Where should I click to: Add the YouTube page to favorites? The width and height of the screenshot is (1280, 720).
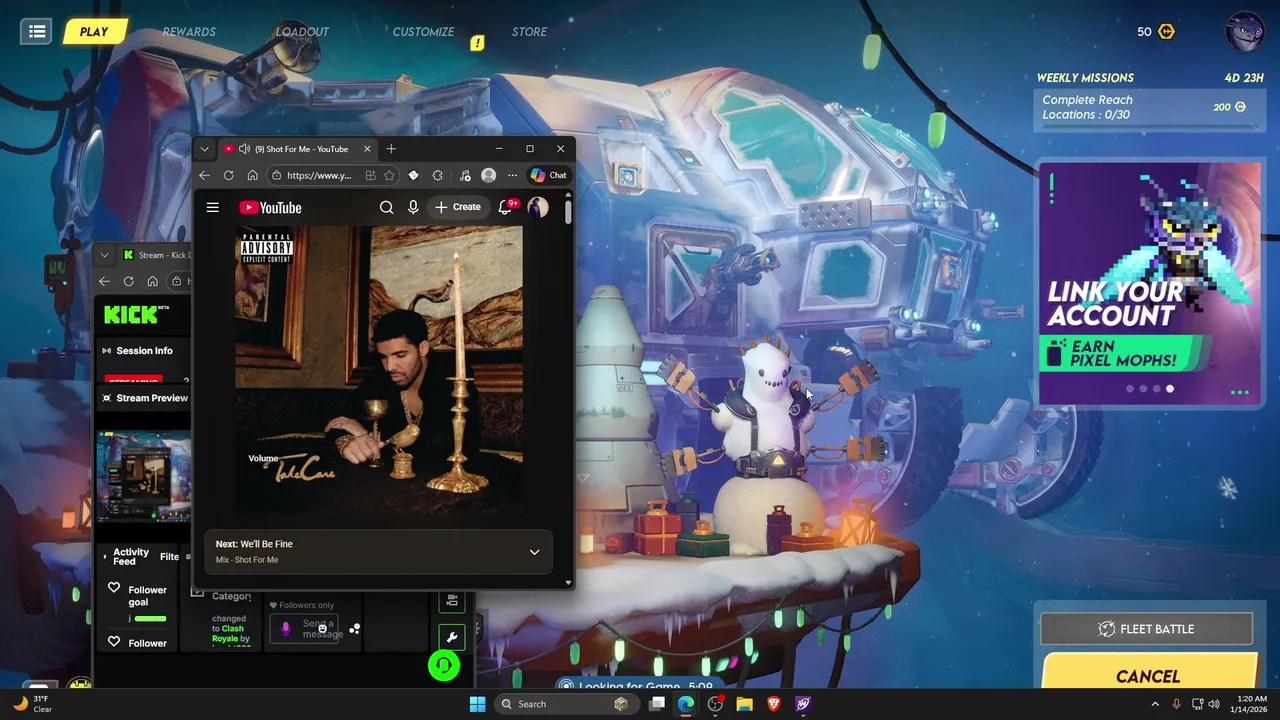point(389,175)
